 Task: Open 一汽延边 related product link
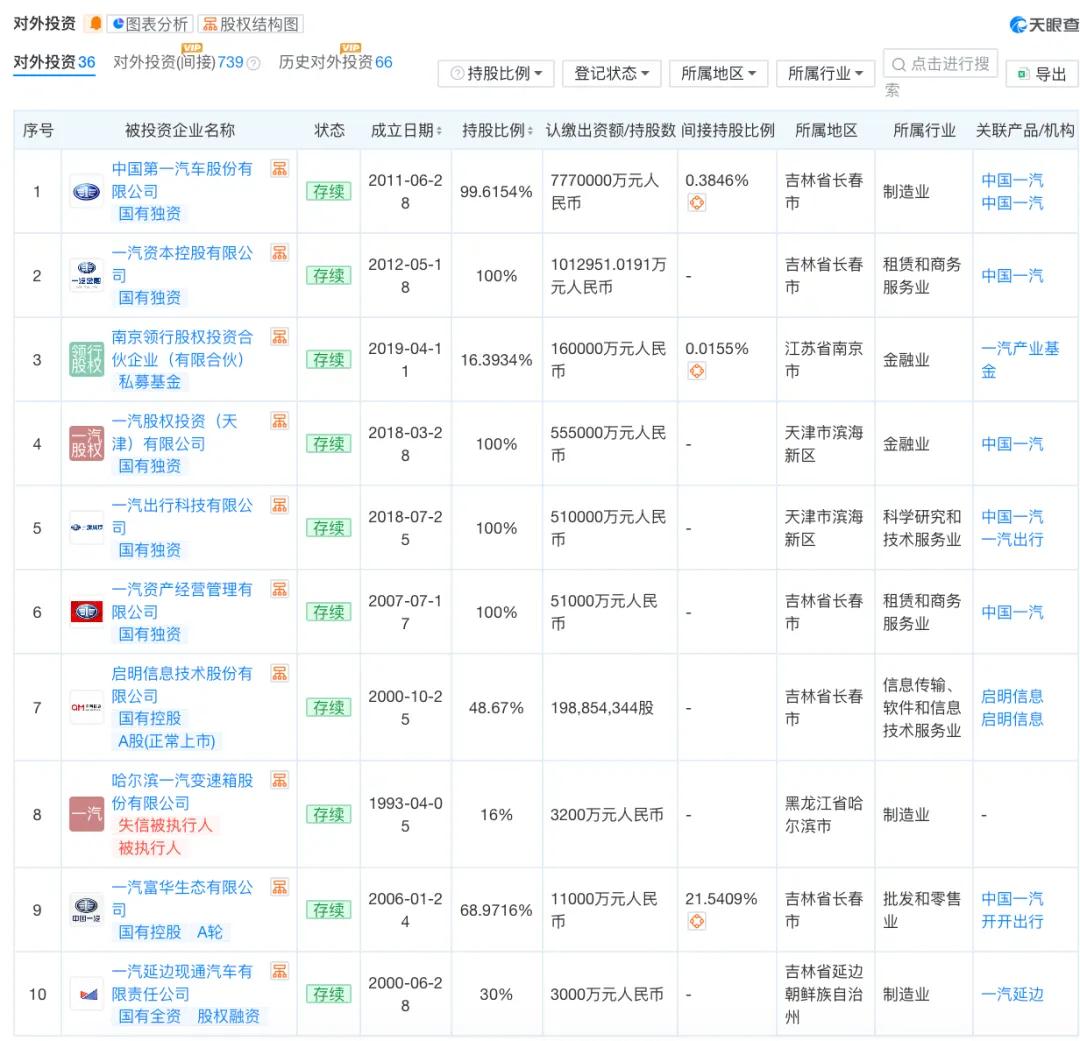(1012, 994)
